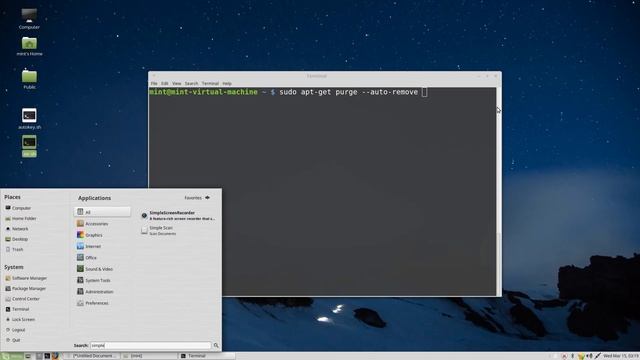Image resolution: width=640 pixels, height=360 pixels.
Task: Launch Simple Scan from search results
Action: 159,231
